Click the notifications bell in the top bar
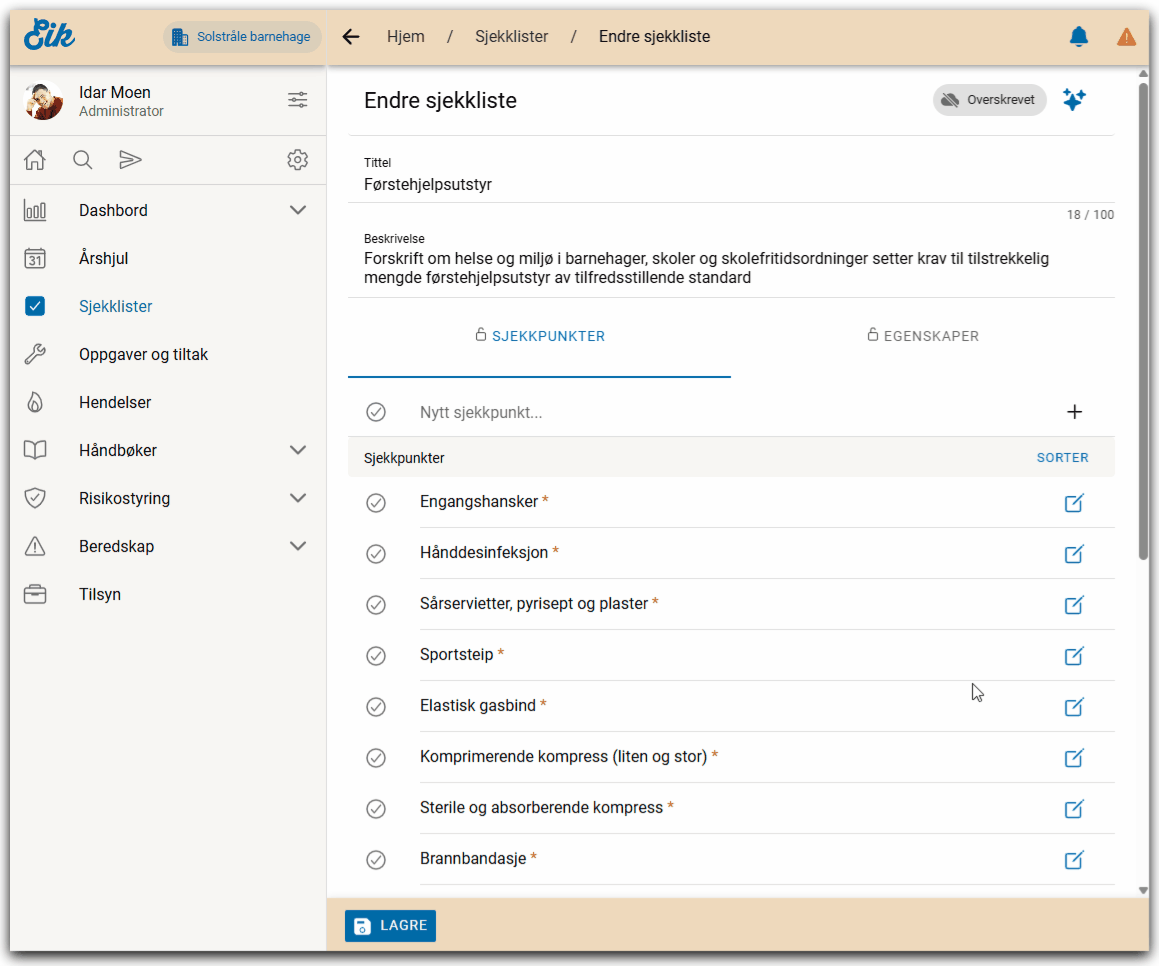 click(x=1078, y=36)
